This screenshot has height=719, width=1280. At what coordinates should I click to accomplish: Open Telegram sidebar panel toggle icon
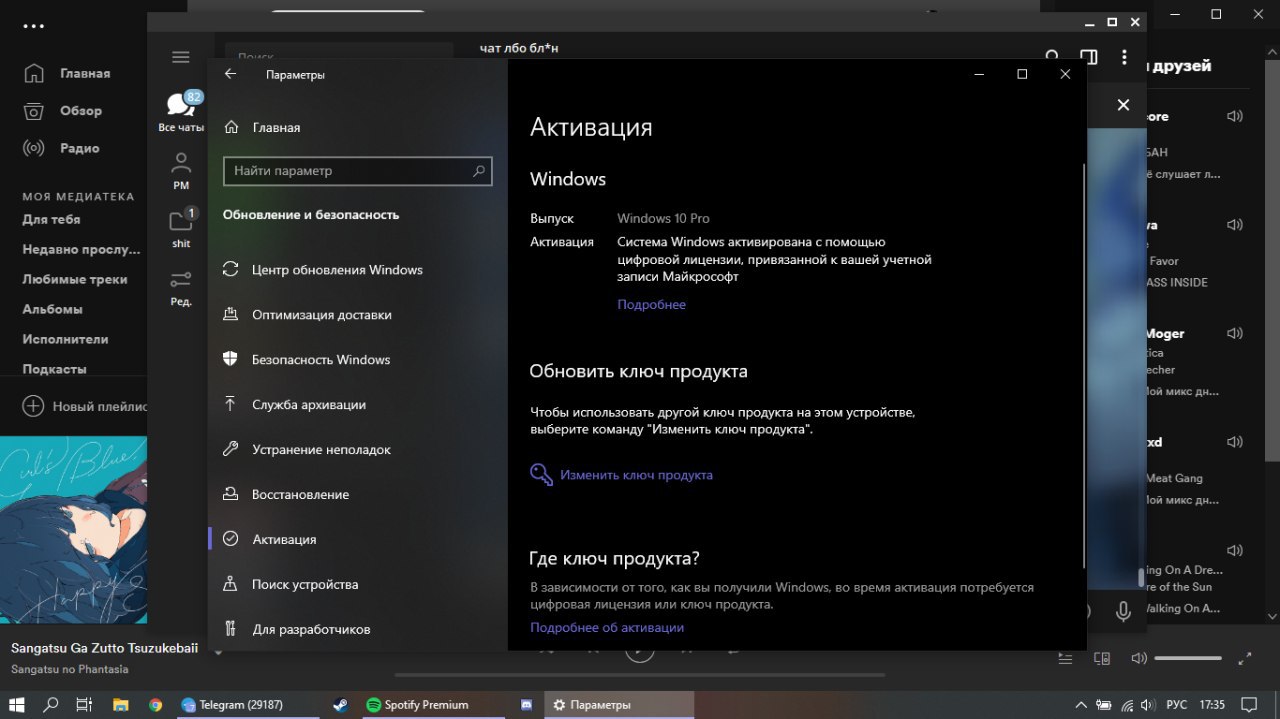1088,57
